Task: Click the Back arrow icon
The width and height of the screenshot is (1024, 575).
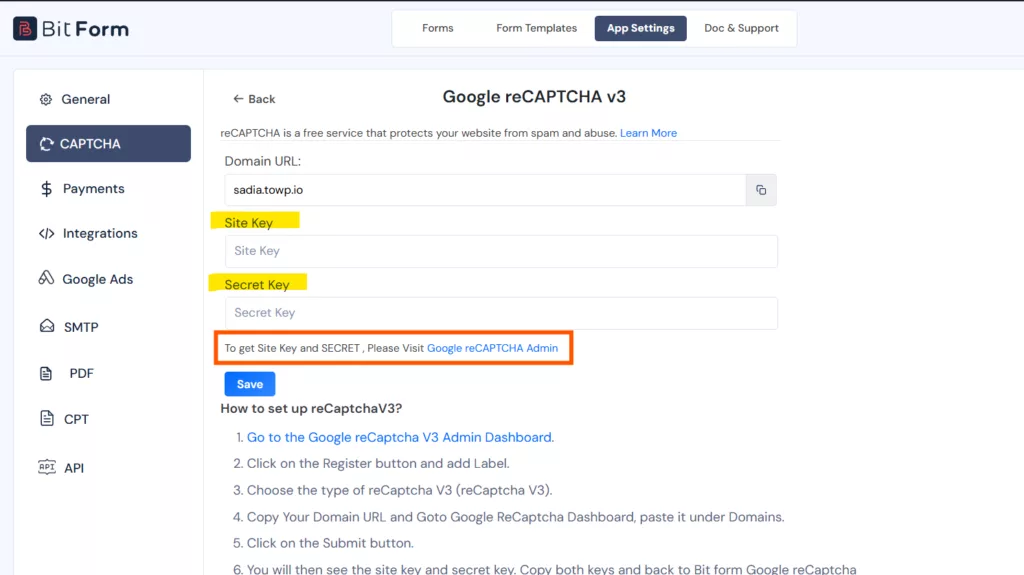Action: tap(238, 99)
